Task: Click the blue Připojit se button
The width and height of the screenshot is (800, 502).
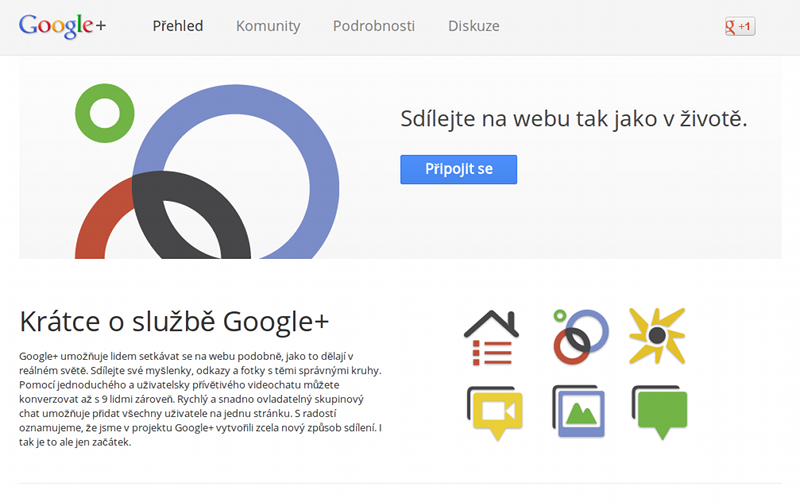Action: [x=458, y=169]
